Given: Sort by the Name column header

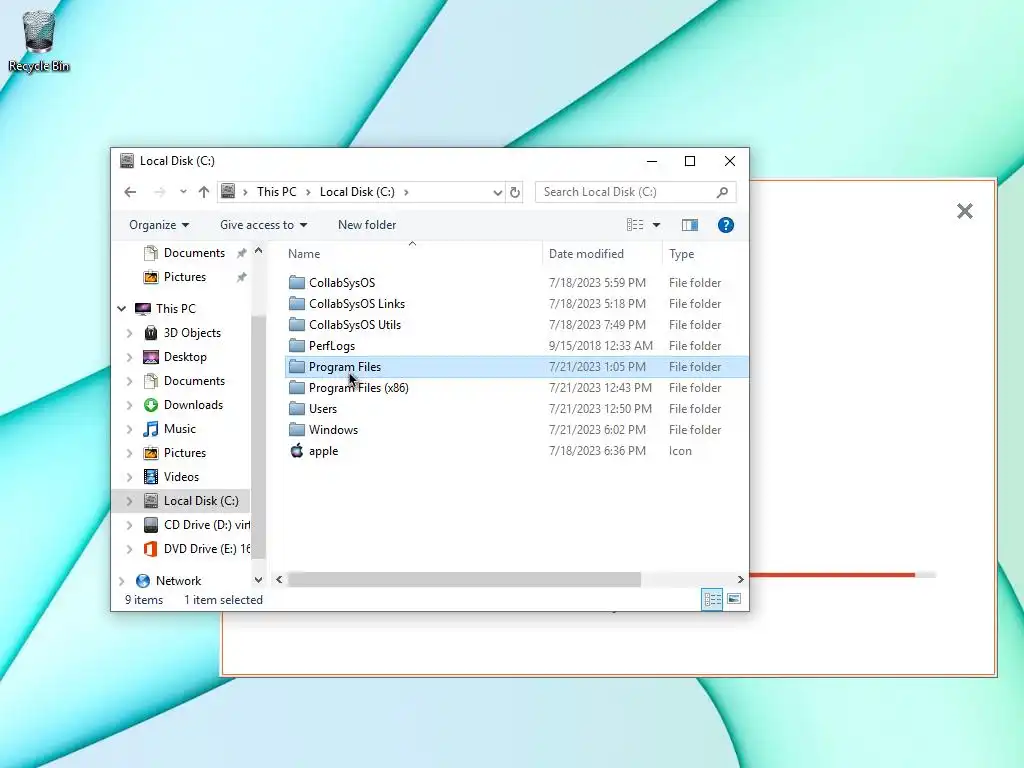Looking at the screenshot, I should tap(304, 254).
